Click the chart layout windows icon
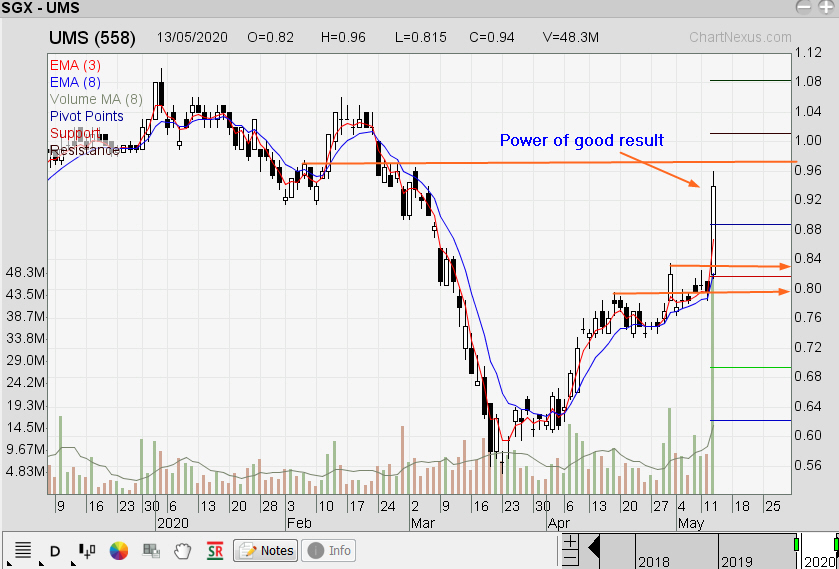The width and height of the screenshot is (839, 569). coord(151,550)
